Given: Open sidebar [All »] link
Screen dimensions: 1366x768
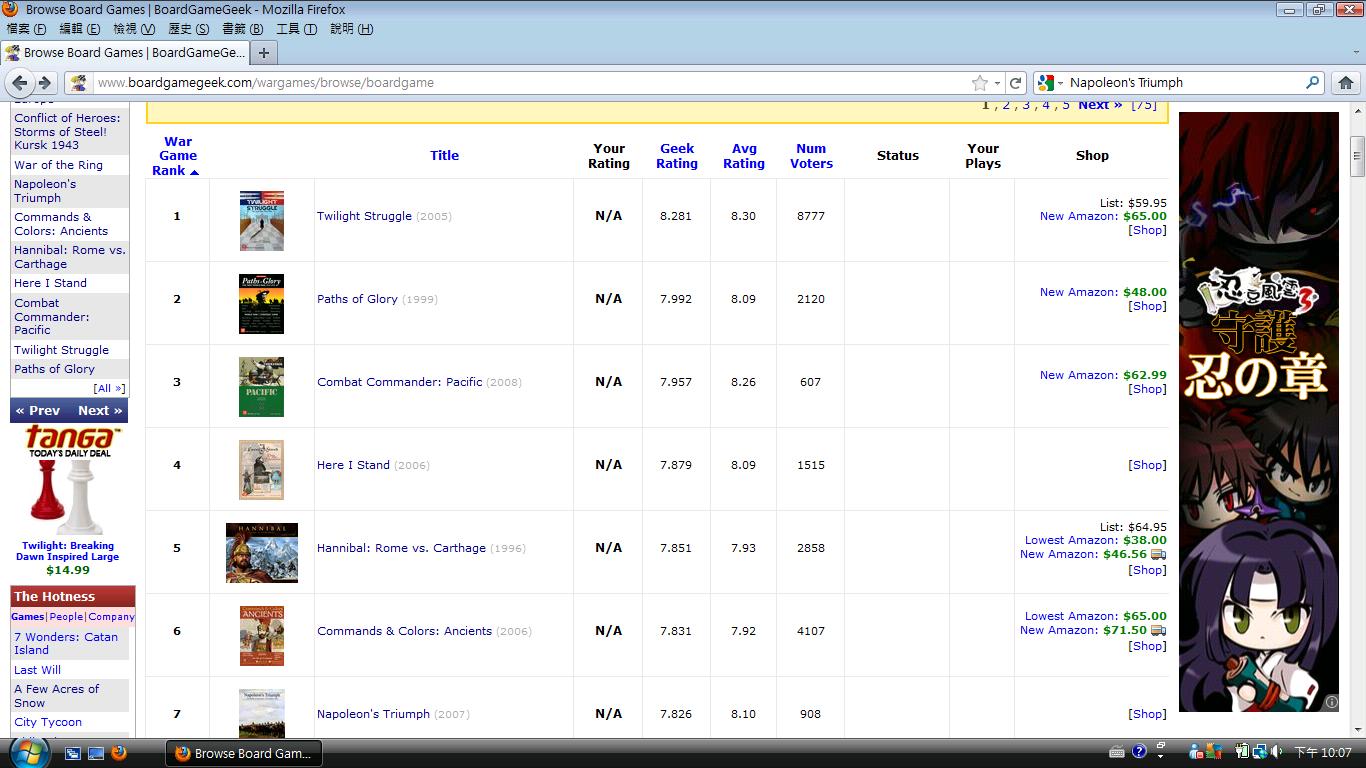Looking at the screenshot, I should point(109,388).
